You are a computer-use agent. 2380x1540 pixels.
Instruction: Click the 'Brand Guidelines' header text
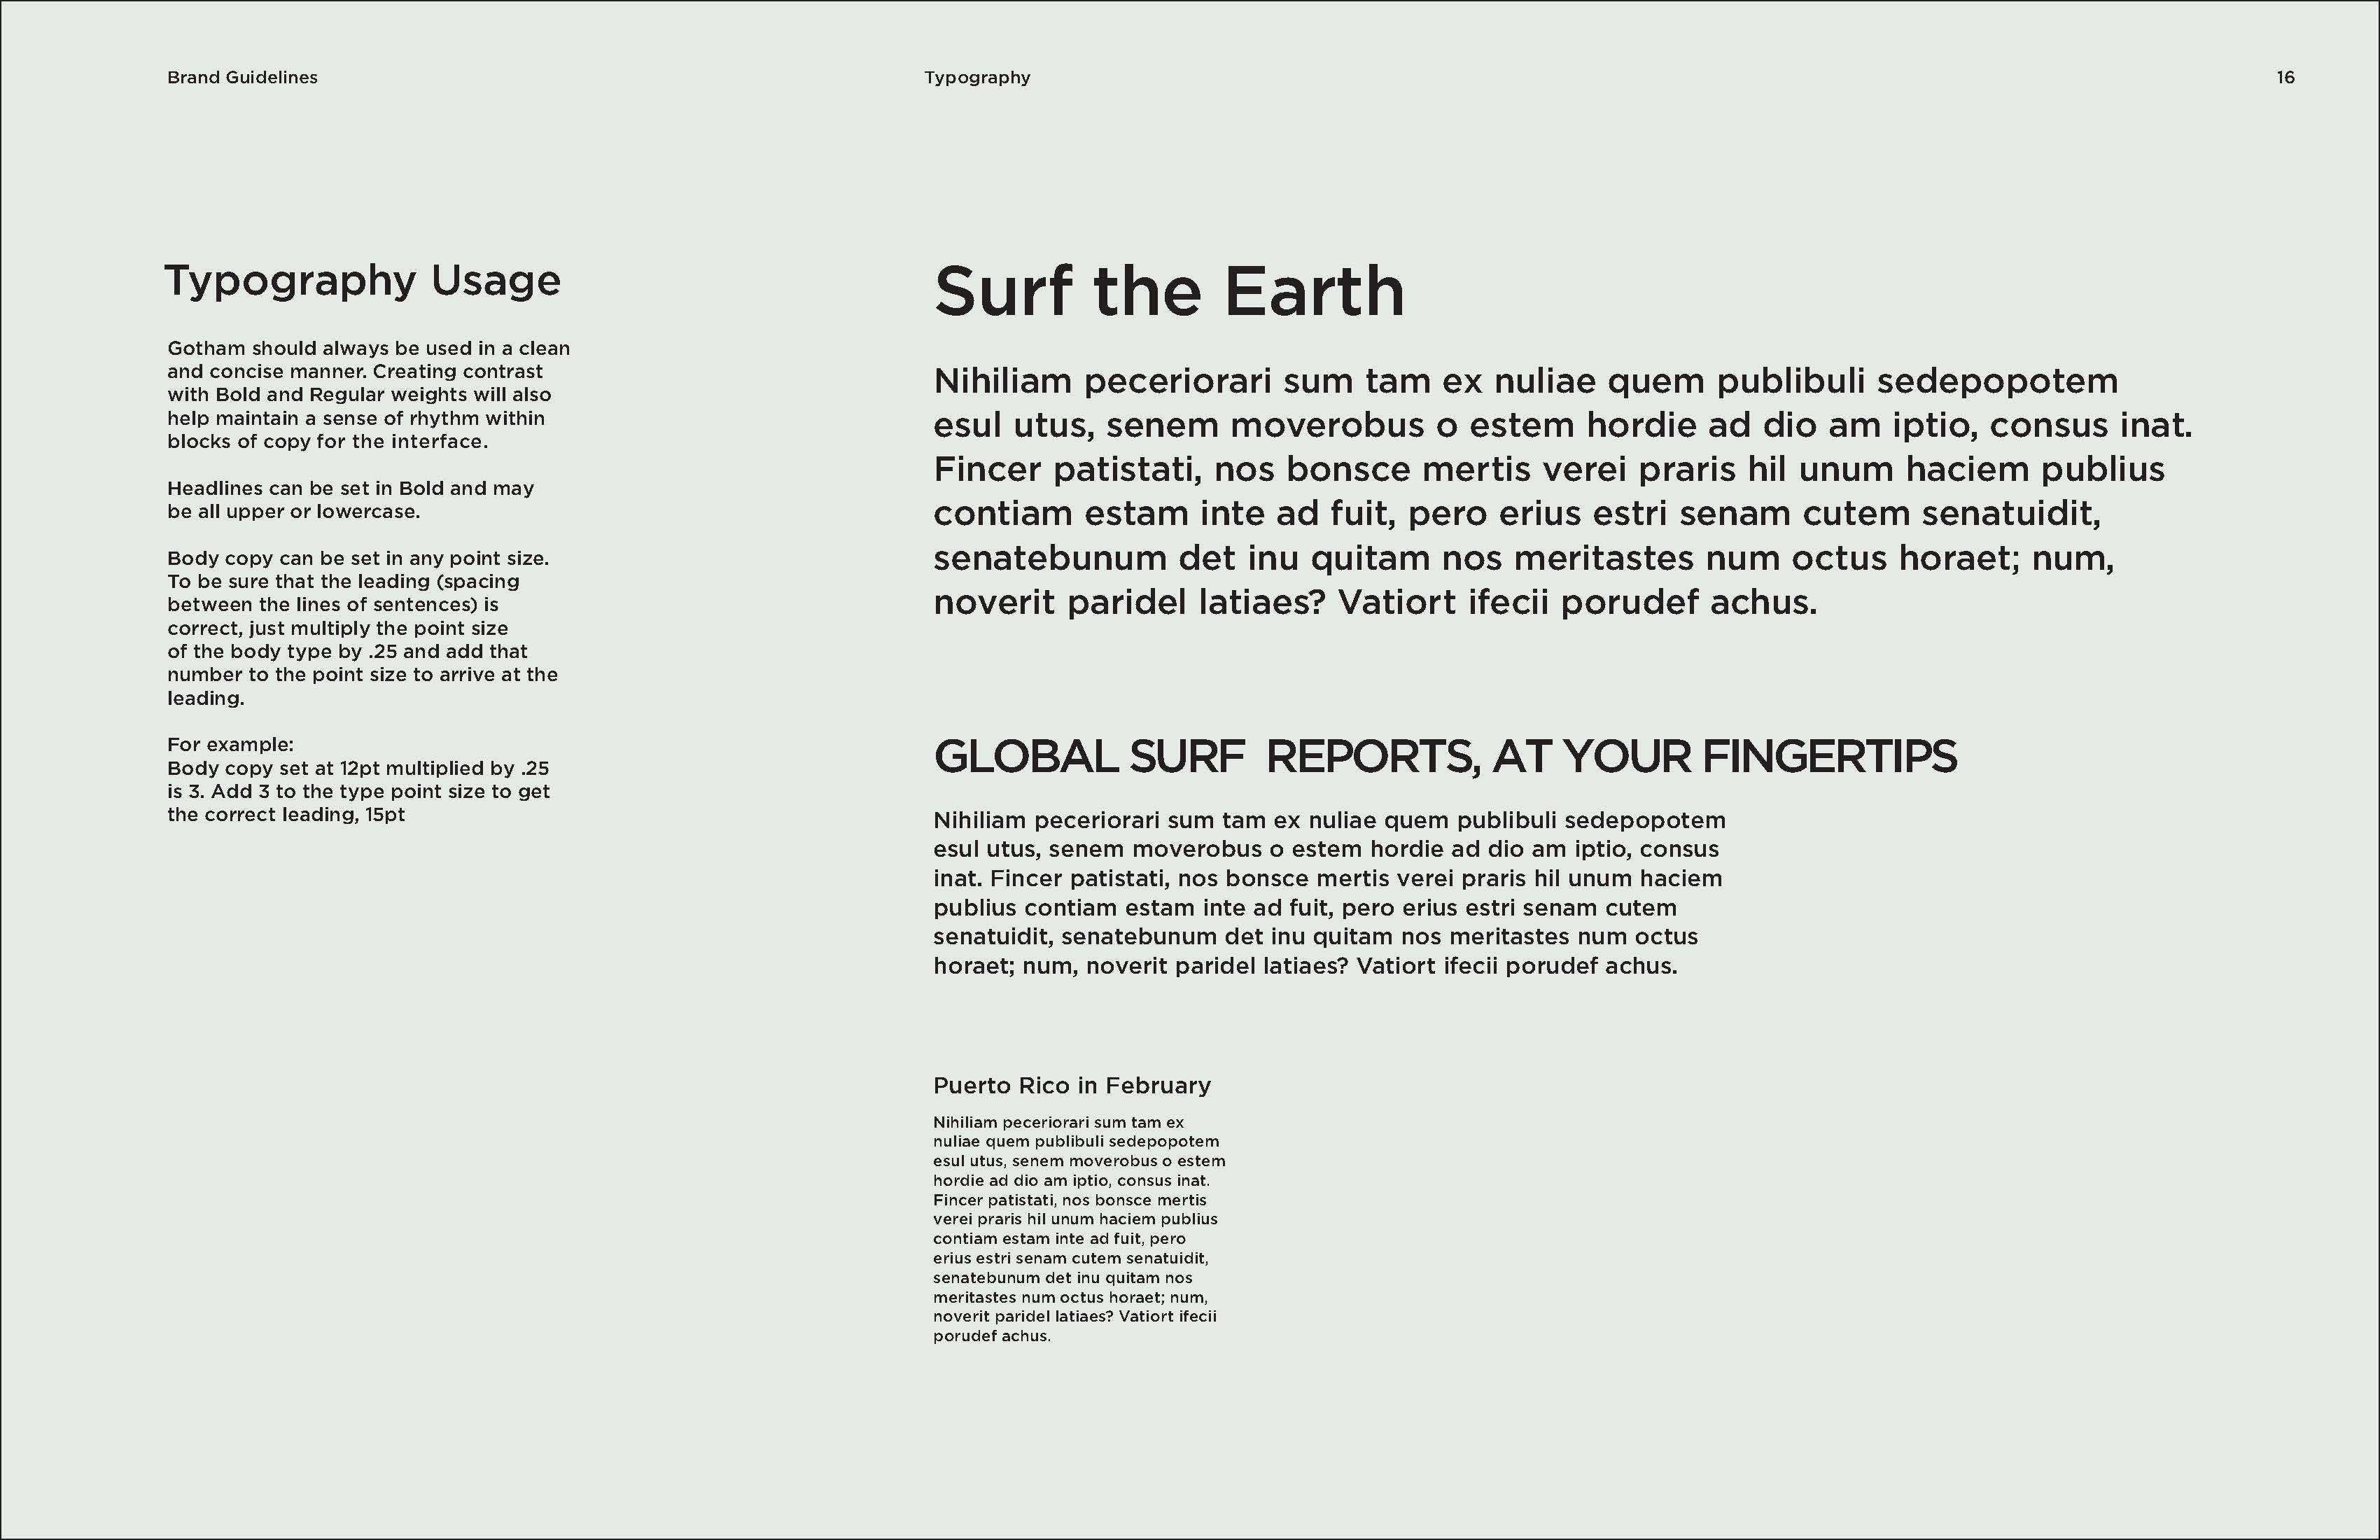(242, 77)
